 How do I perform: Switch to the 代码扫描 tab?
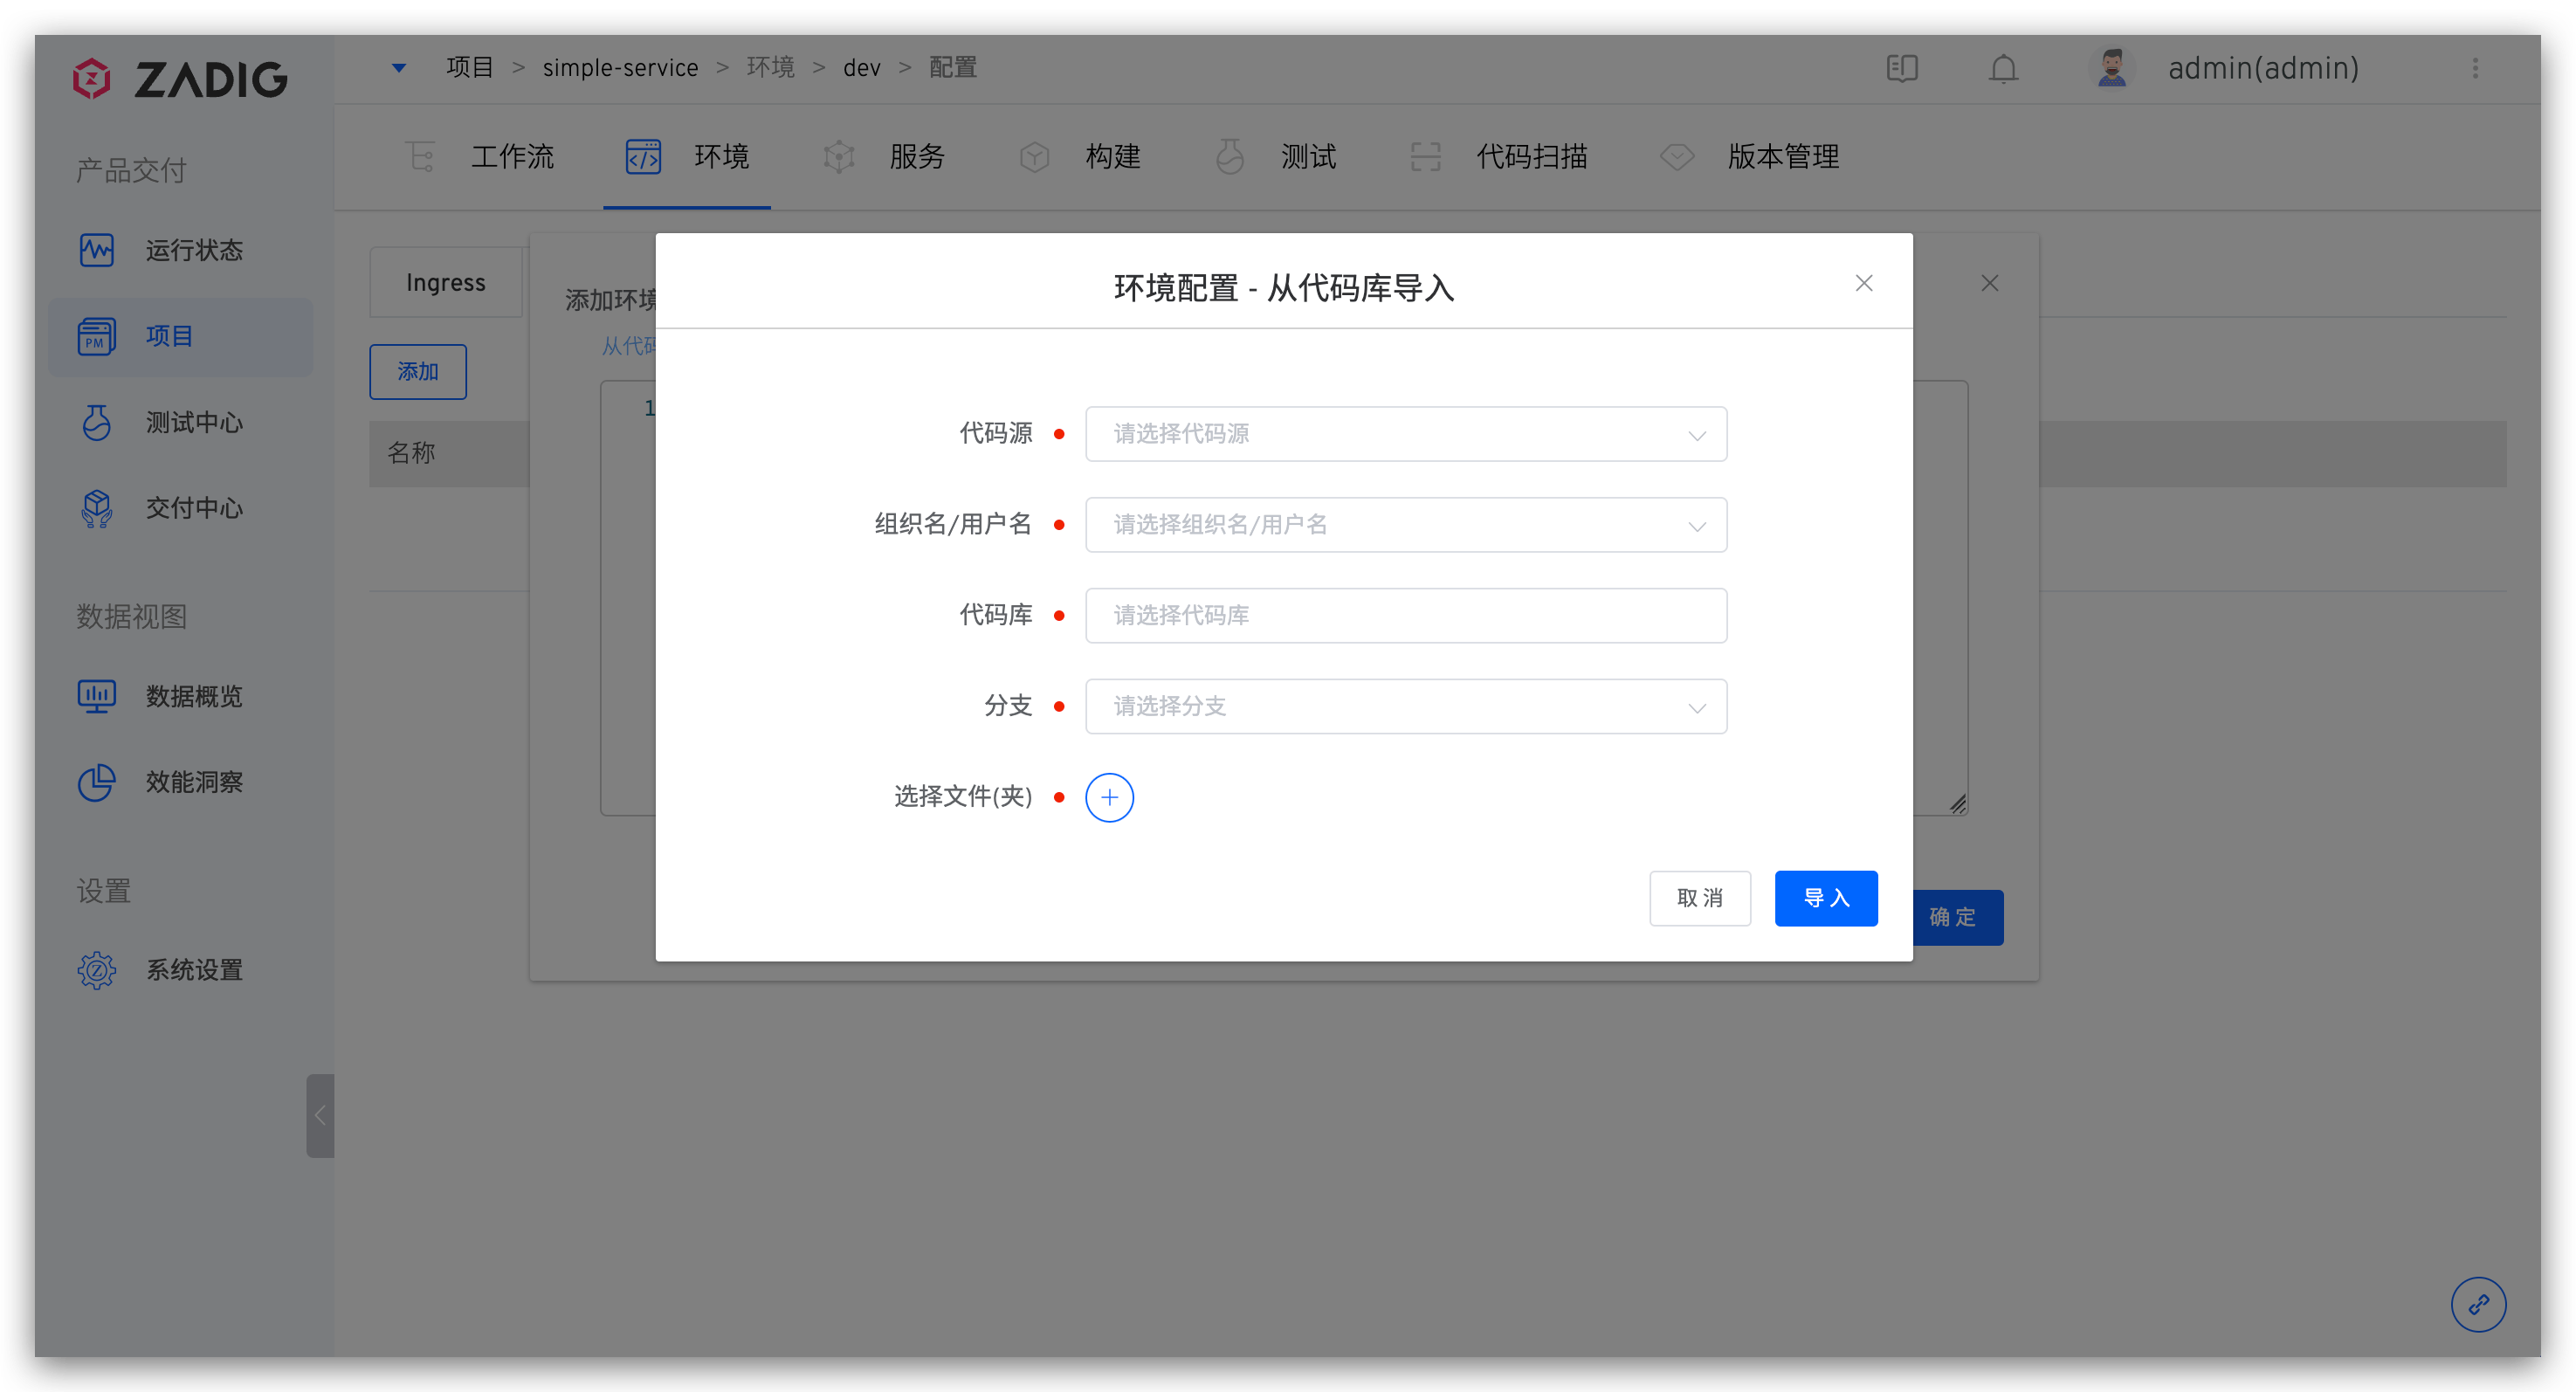[1531, 157]
